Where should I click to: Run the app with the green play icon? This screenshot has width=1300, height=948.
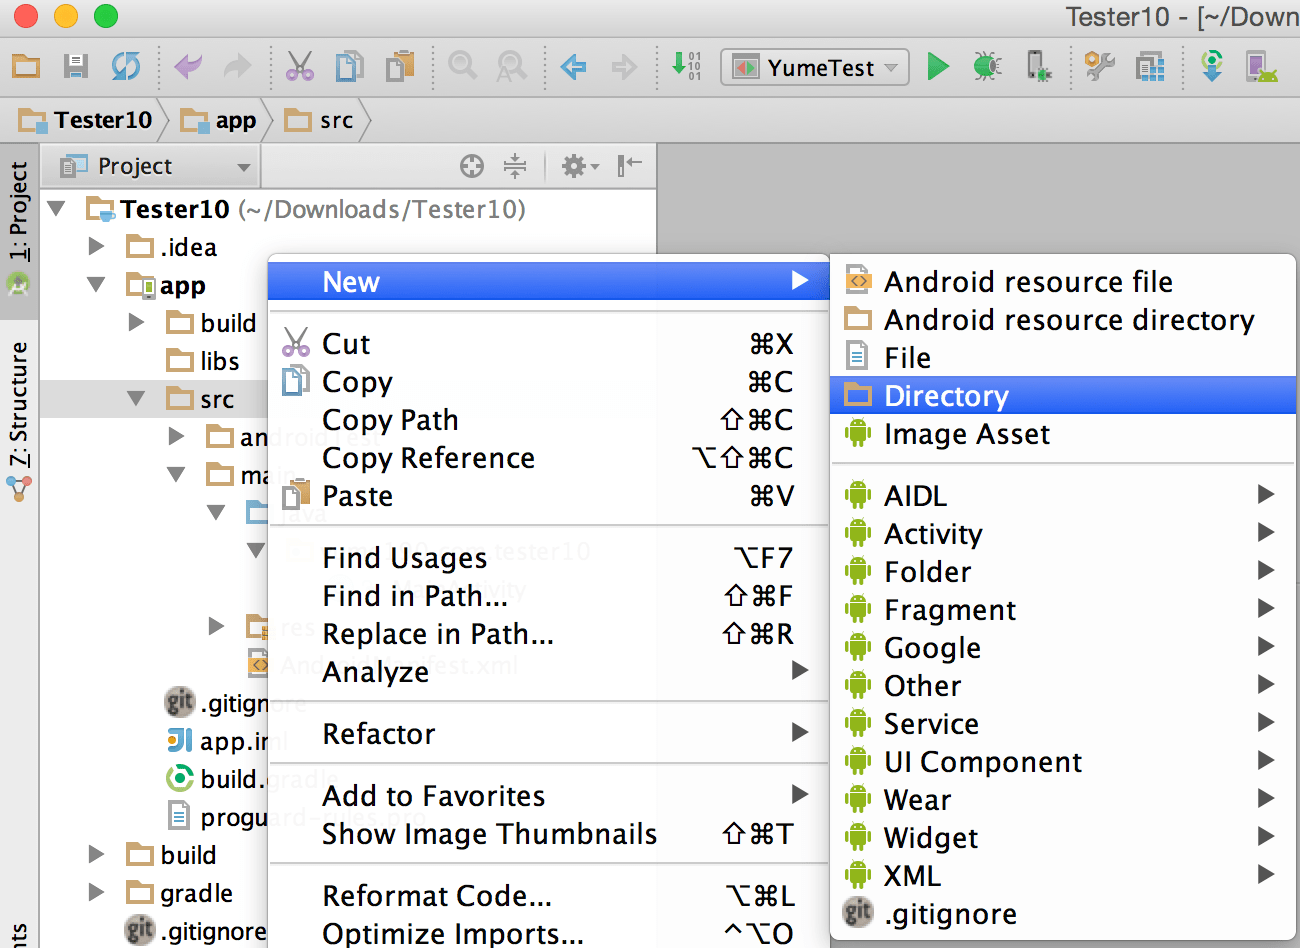point(938,67)
